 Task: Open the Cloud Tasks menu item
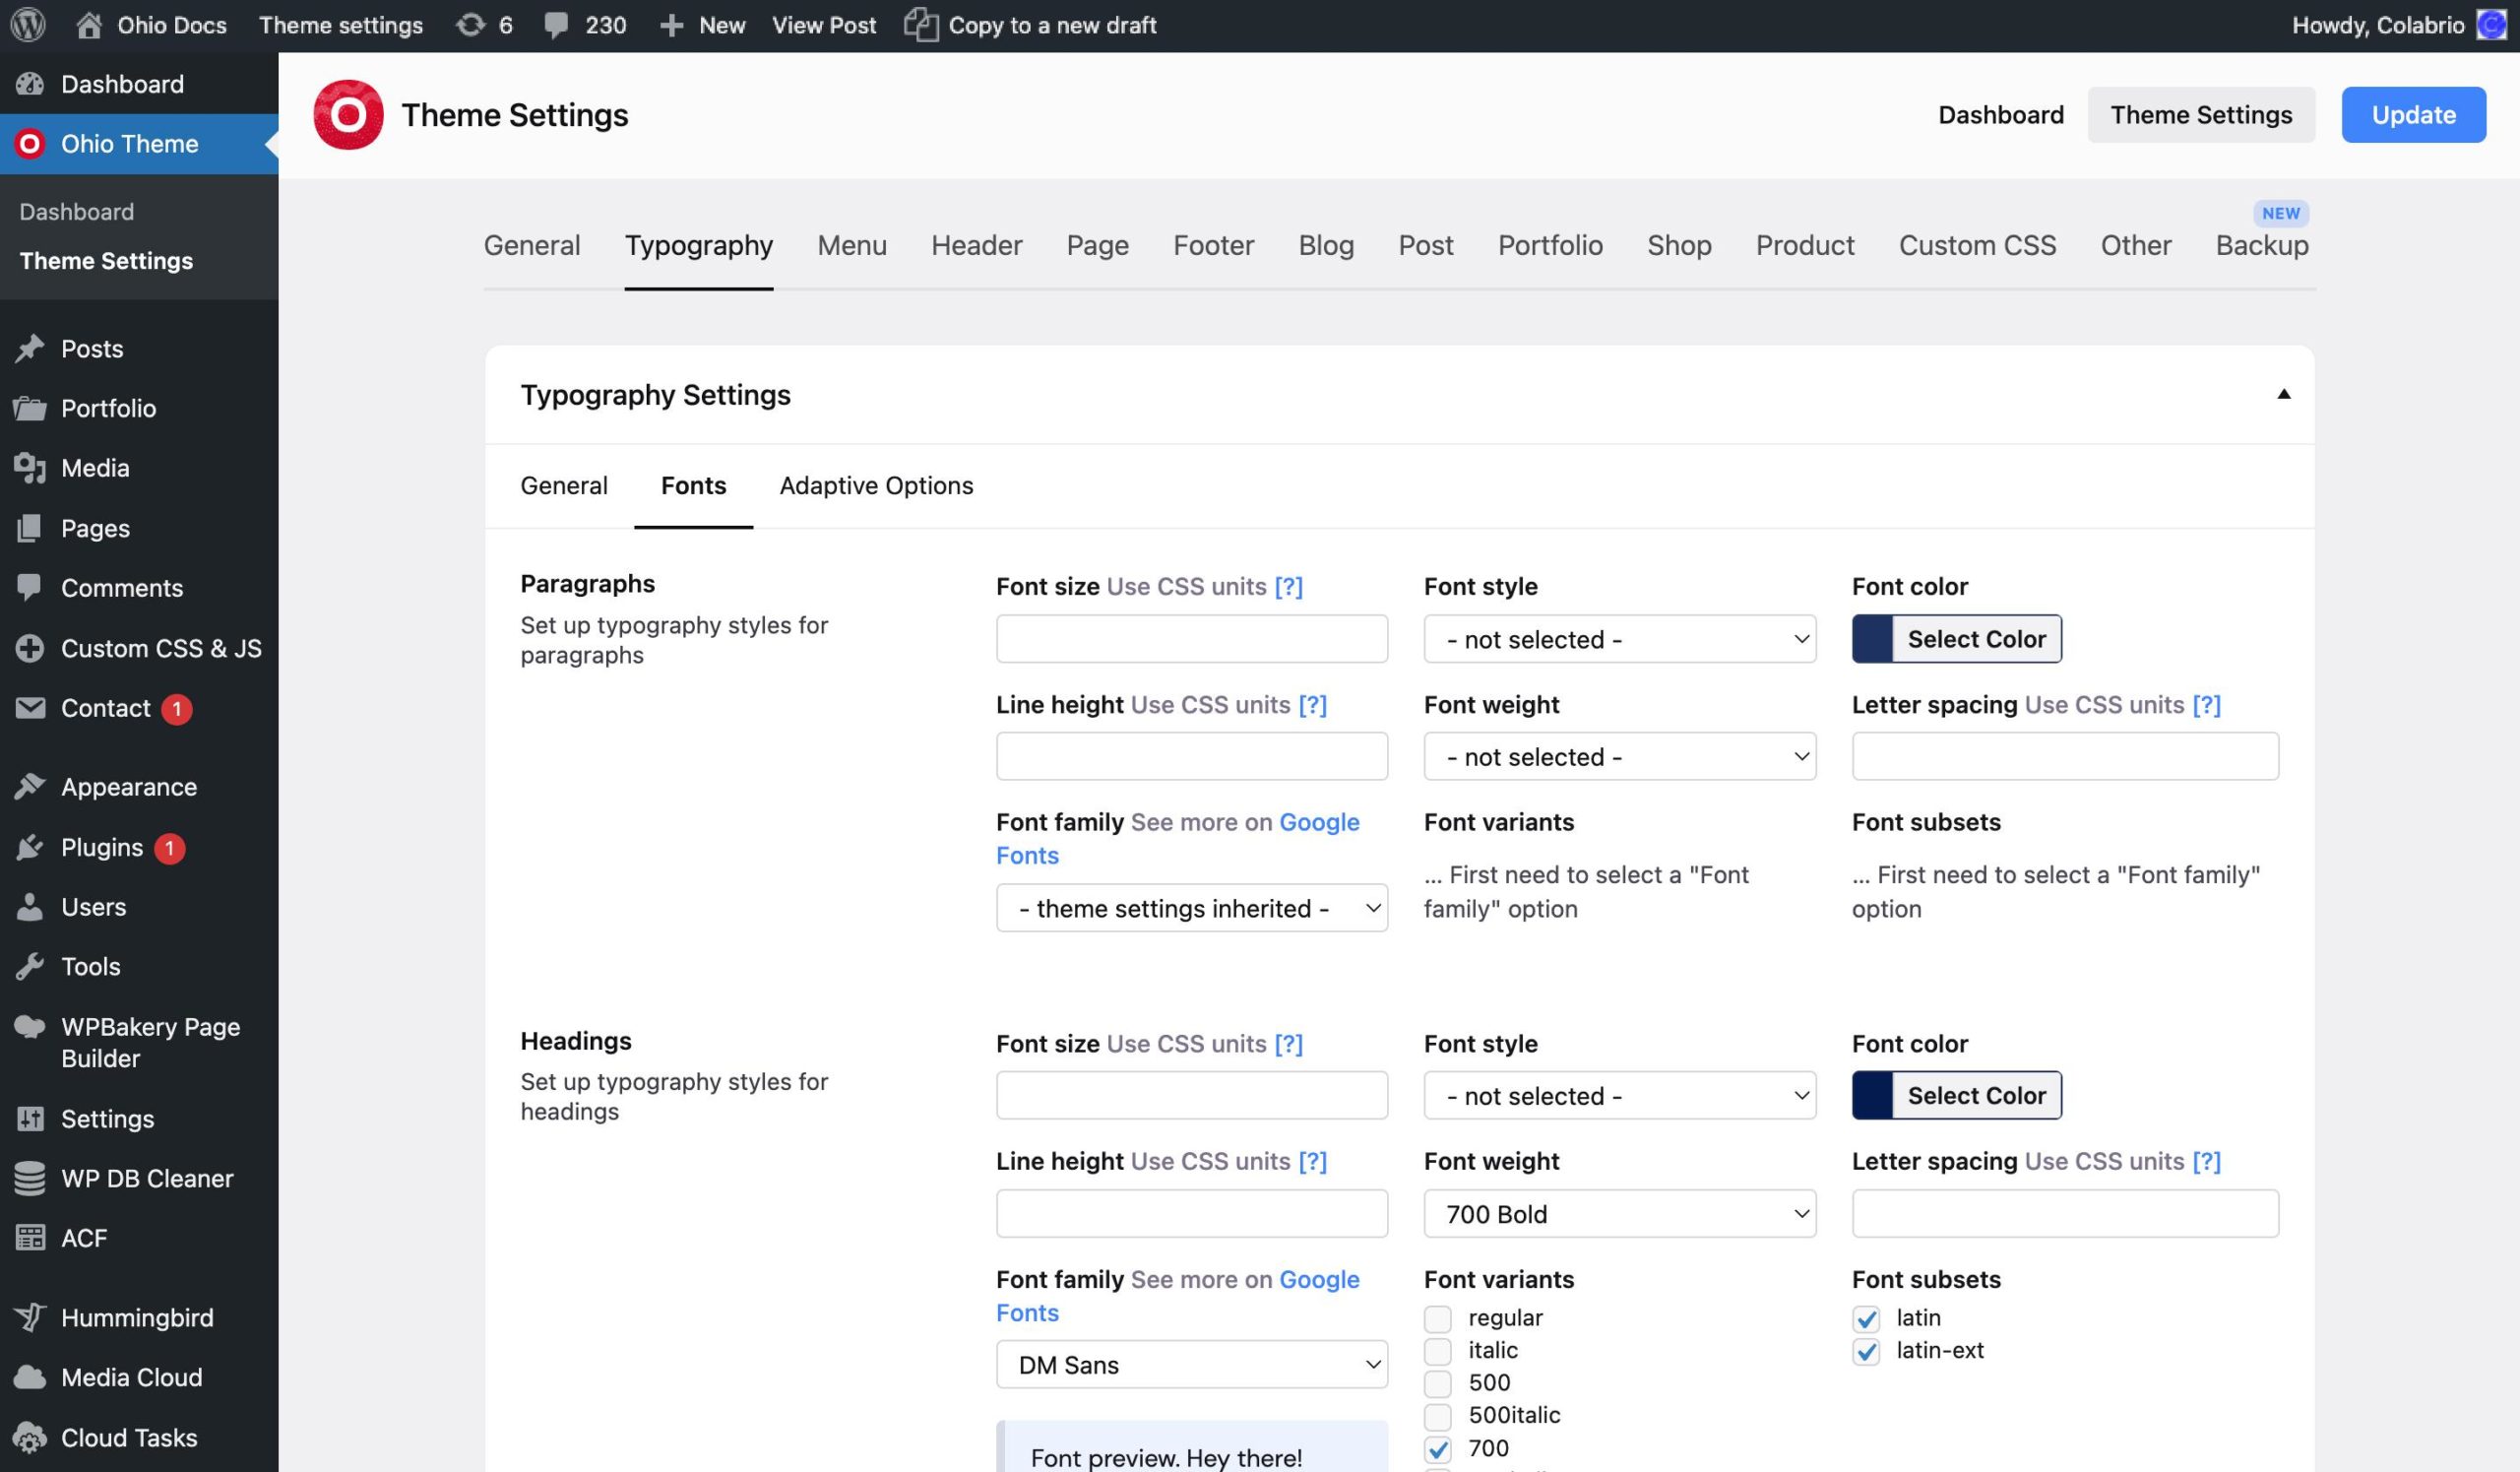tap(139, 1437)
